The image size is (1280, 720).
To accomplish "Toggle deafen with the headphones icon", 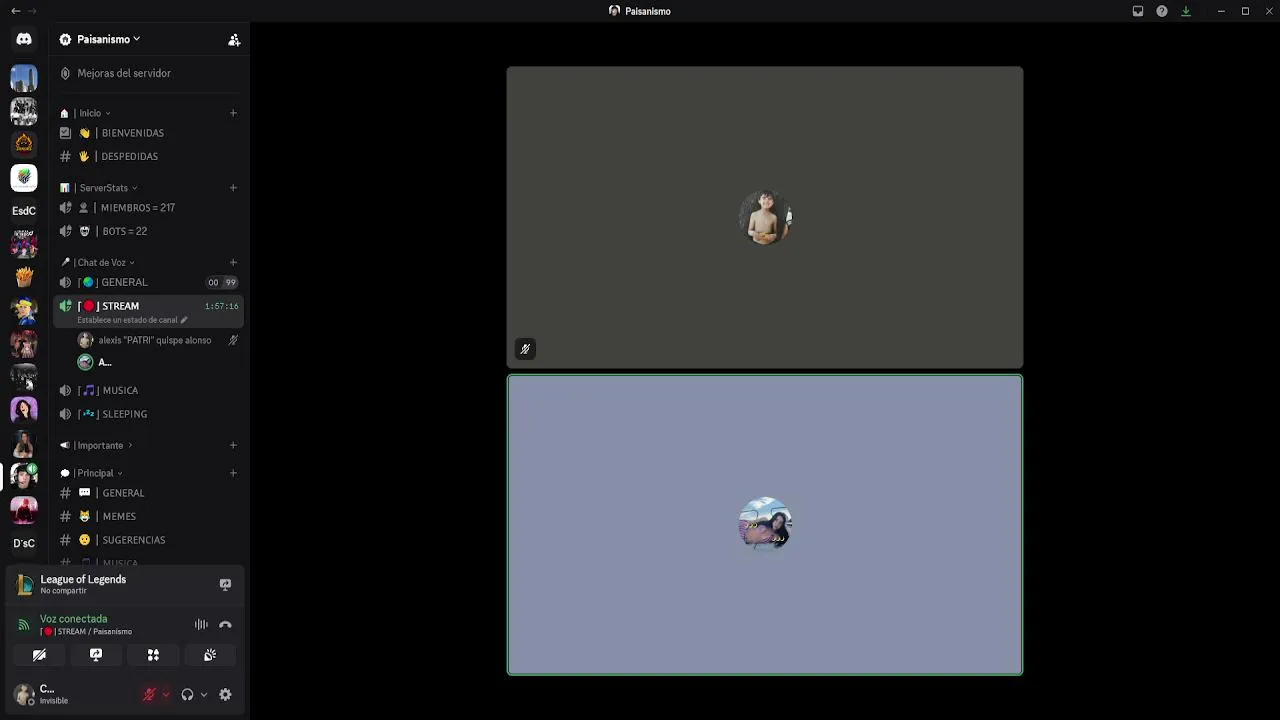I will (x=187, y=695).
